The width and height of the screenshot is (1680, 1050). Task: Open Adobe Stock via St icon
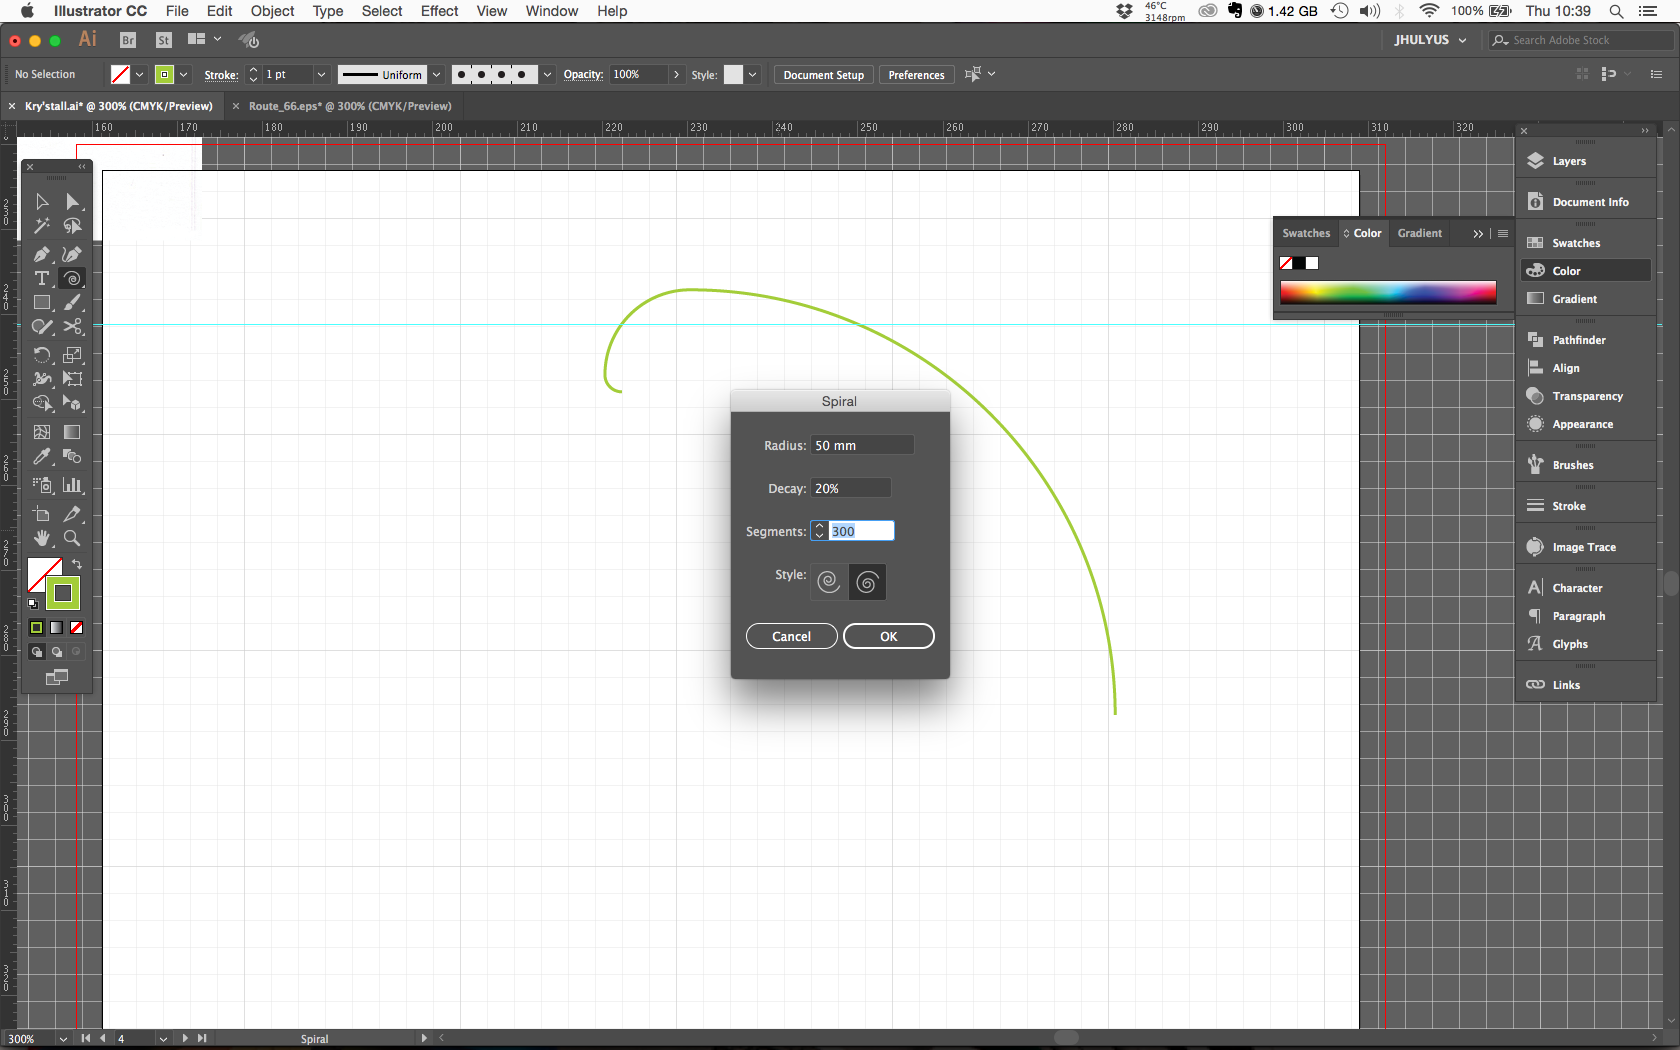pos(164,40)
